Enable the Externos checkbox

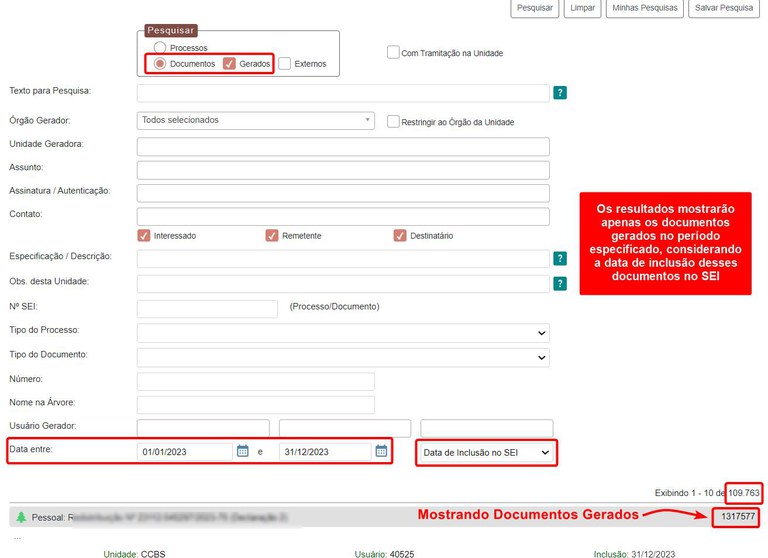[x=285, y=63]
